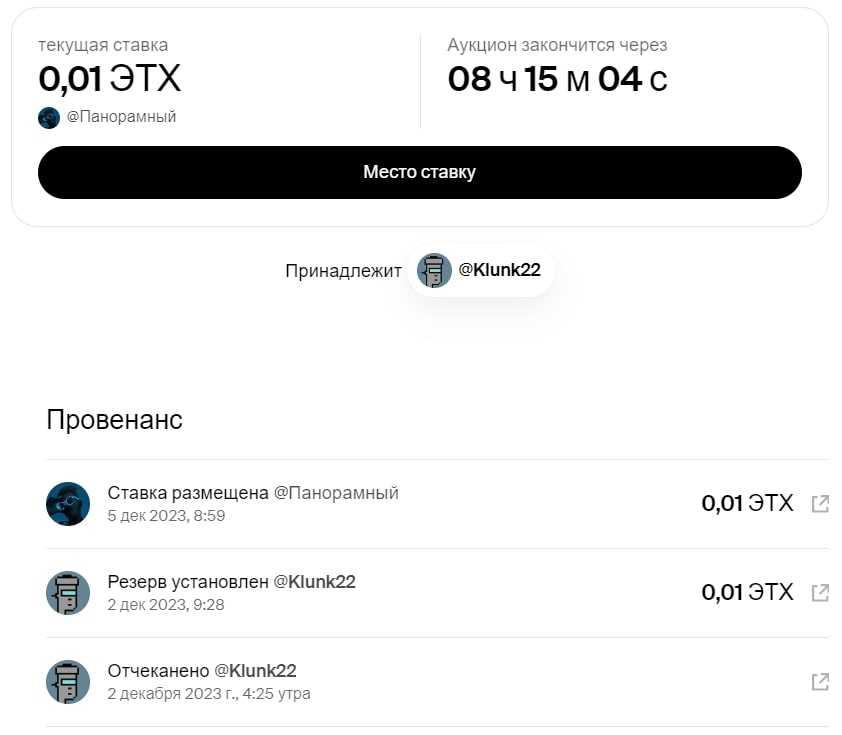Open external link for minted transaction
This screenshot has height=735, width=842.
[x=820, y=682]
